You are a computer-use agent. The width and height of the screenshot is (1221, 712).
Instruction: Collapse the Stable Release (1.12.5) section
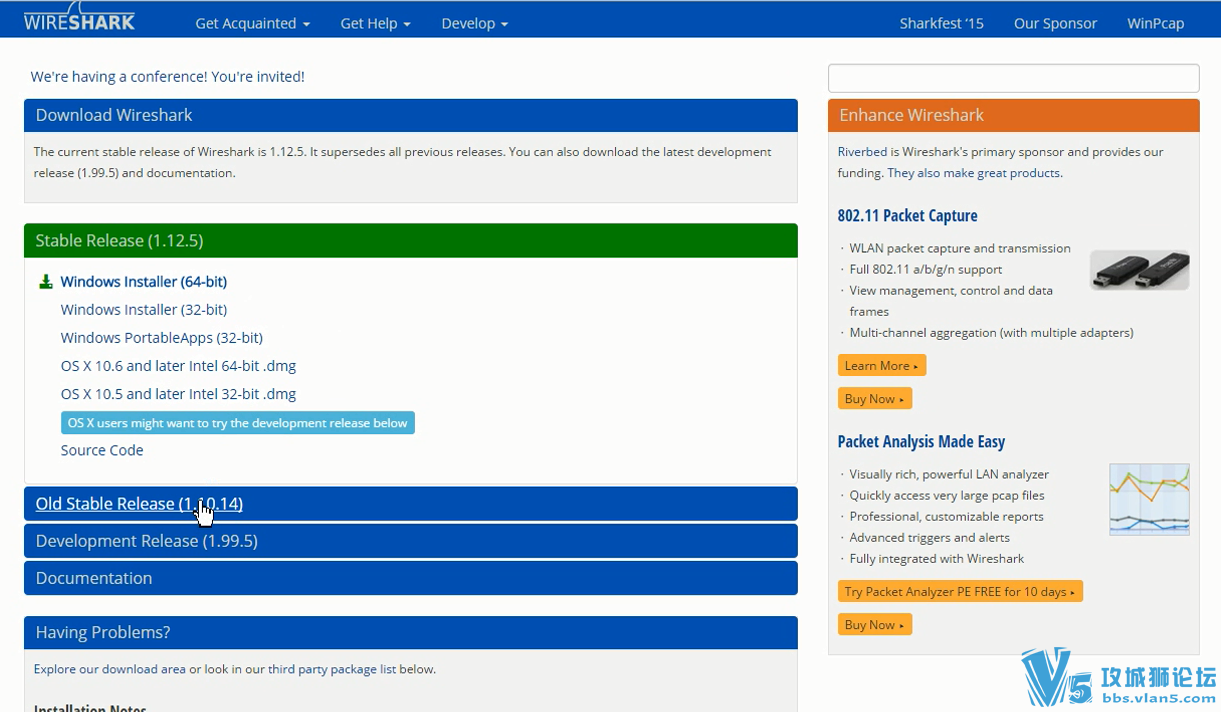pyautogui.click(x=411, y=241)
